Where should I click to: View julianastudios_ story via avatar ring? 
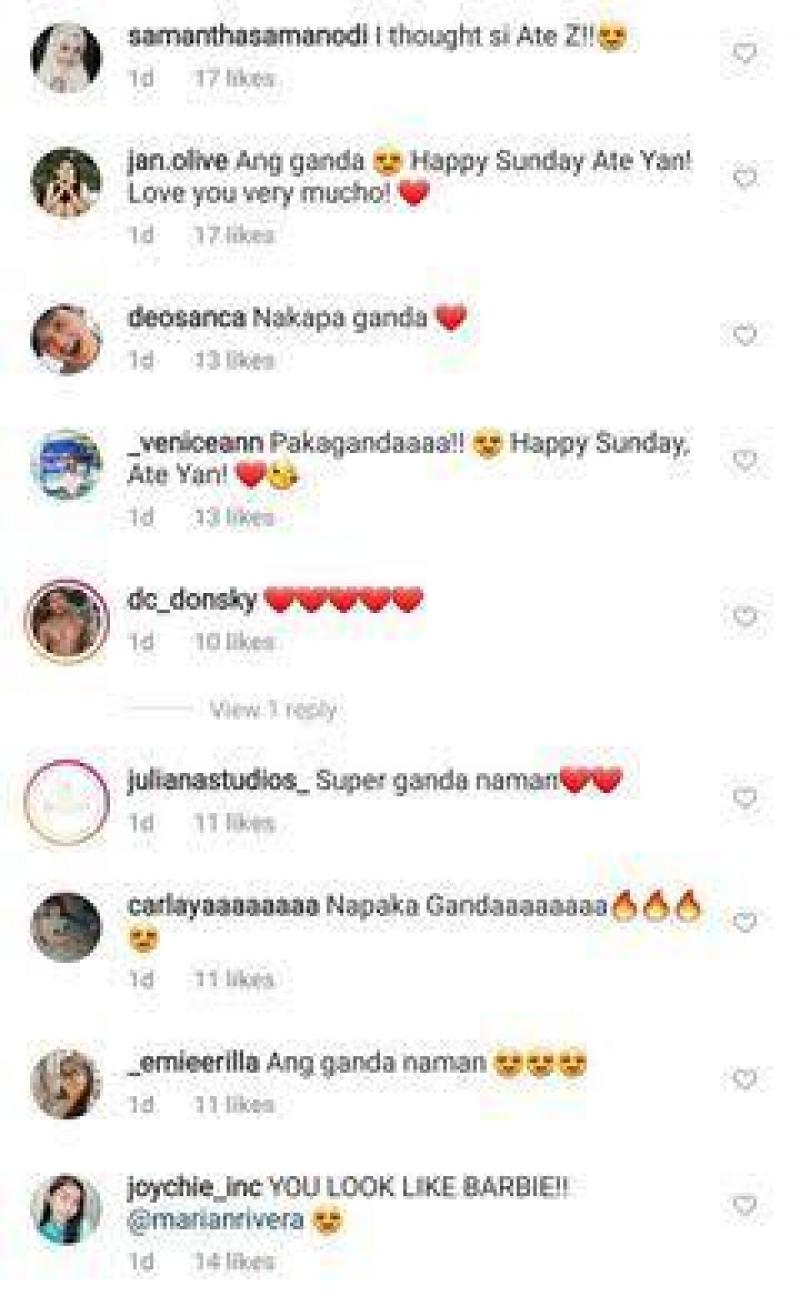66,803
